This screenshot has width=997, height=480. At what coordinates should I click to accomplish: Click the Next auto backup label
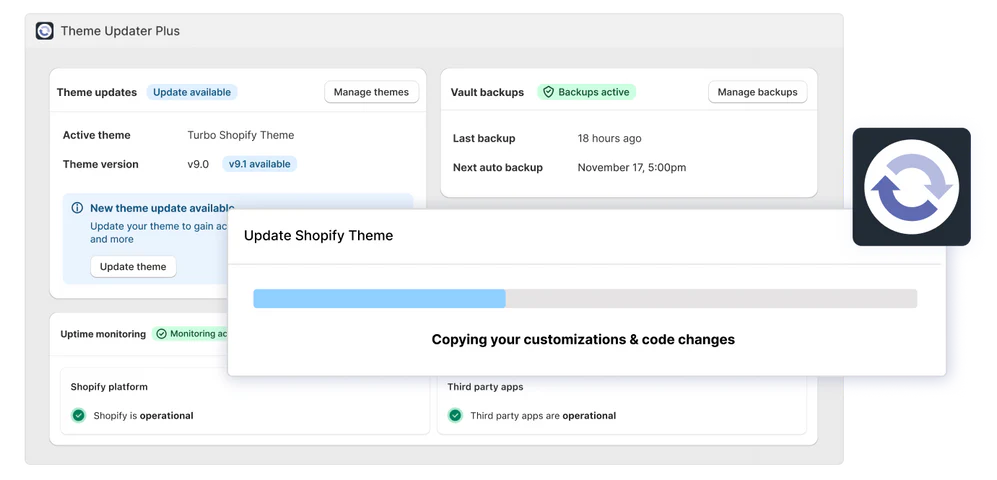(498, 168)
